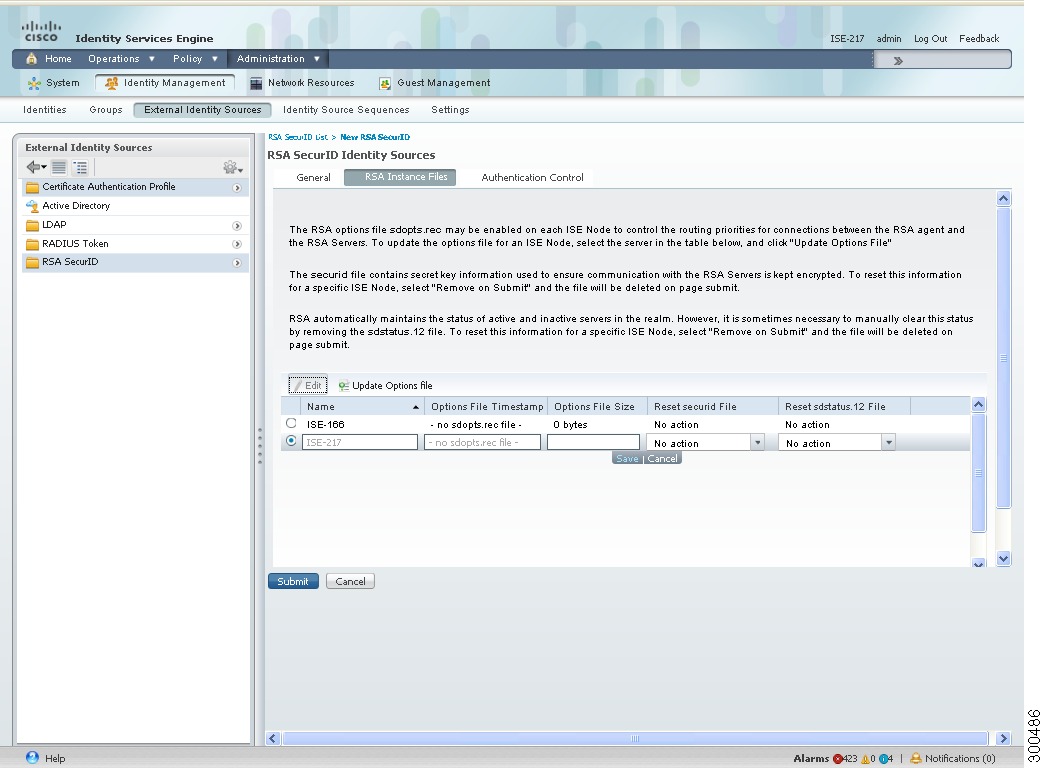Switch to the Authentication Control tab

532,177
